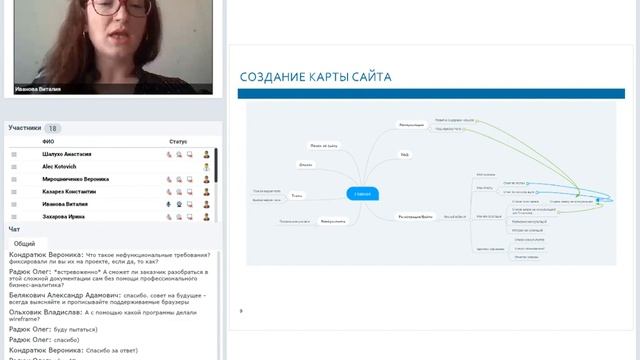Image resolution: width=640 pixels, height=360 pixels.
Task: Click Радюк Олег's 'спасибо)' message
Action: [x=44, y=340]
